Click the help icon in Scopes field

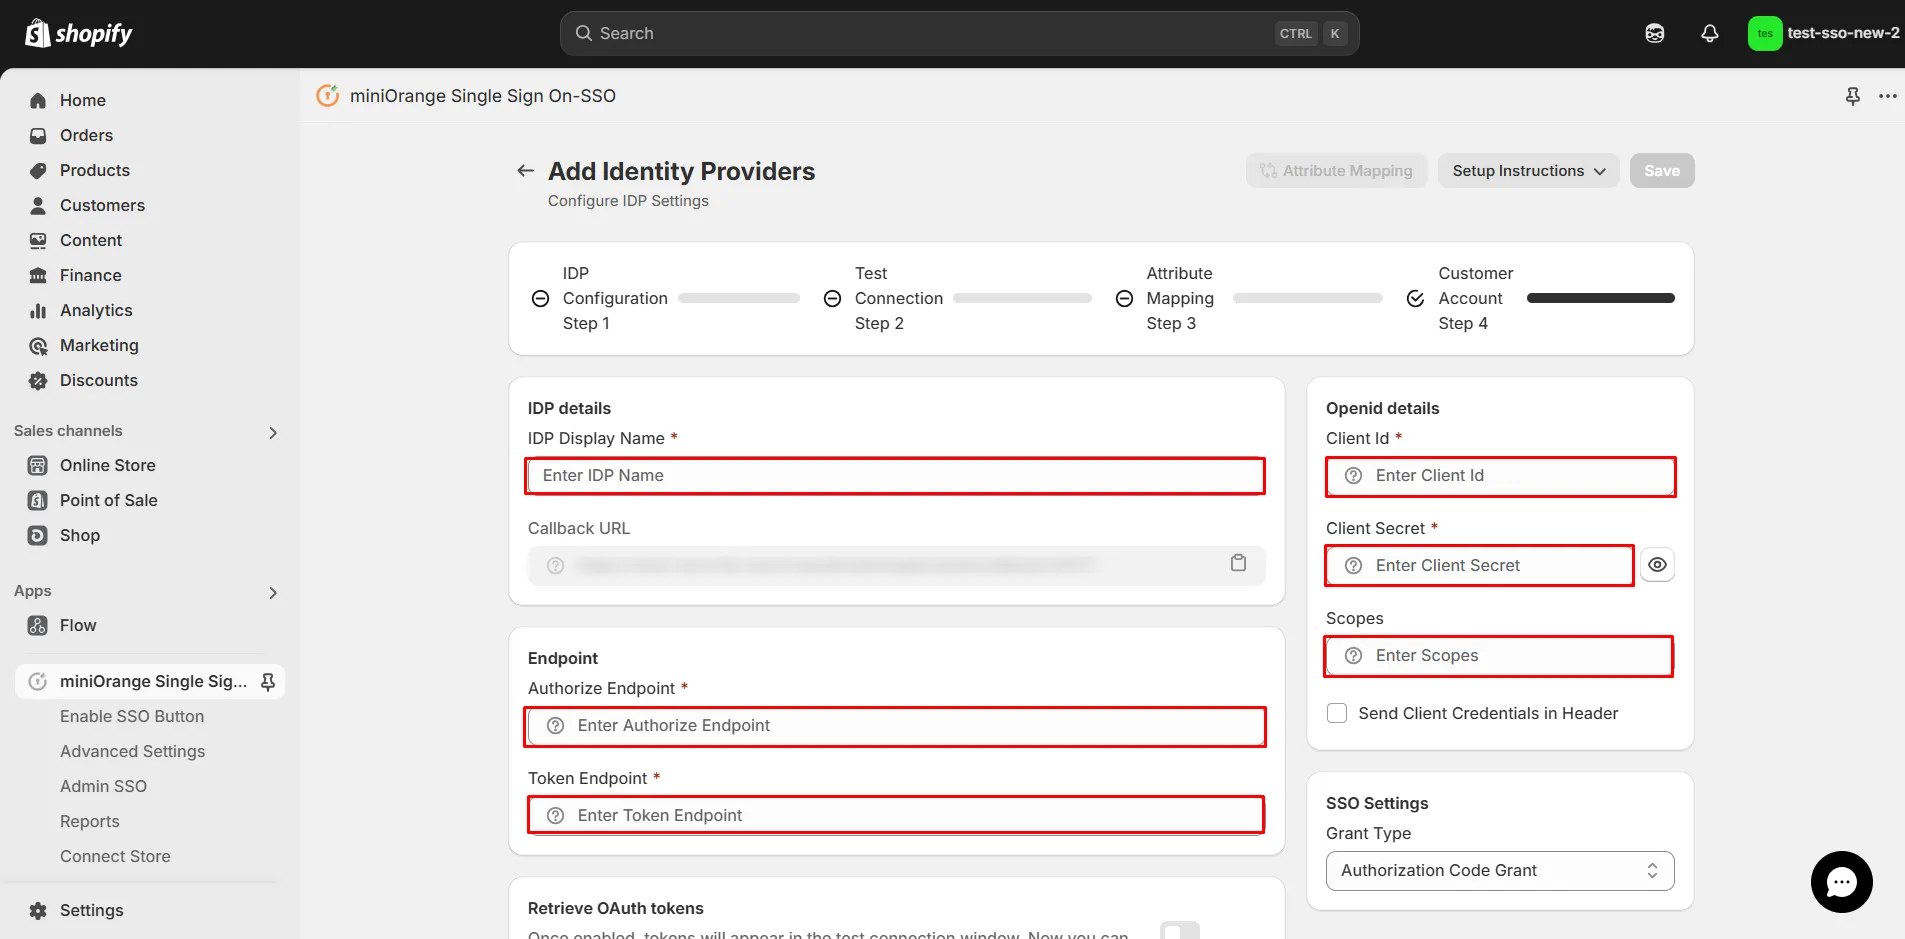click(x=1353, y=656)
